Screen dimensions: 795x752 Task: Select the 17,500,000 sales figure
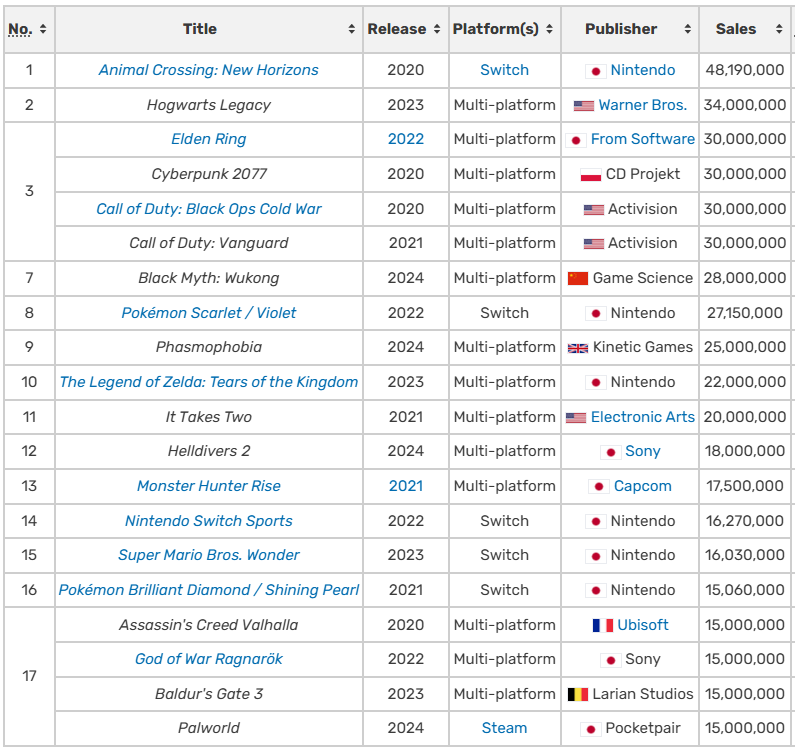coord(744,486)
